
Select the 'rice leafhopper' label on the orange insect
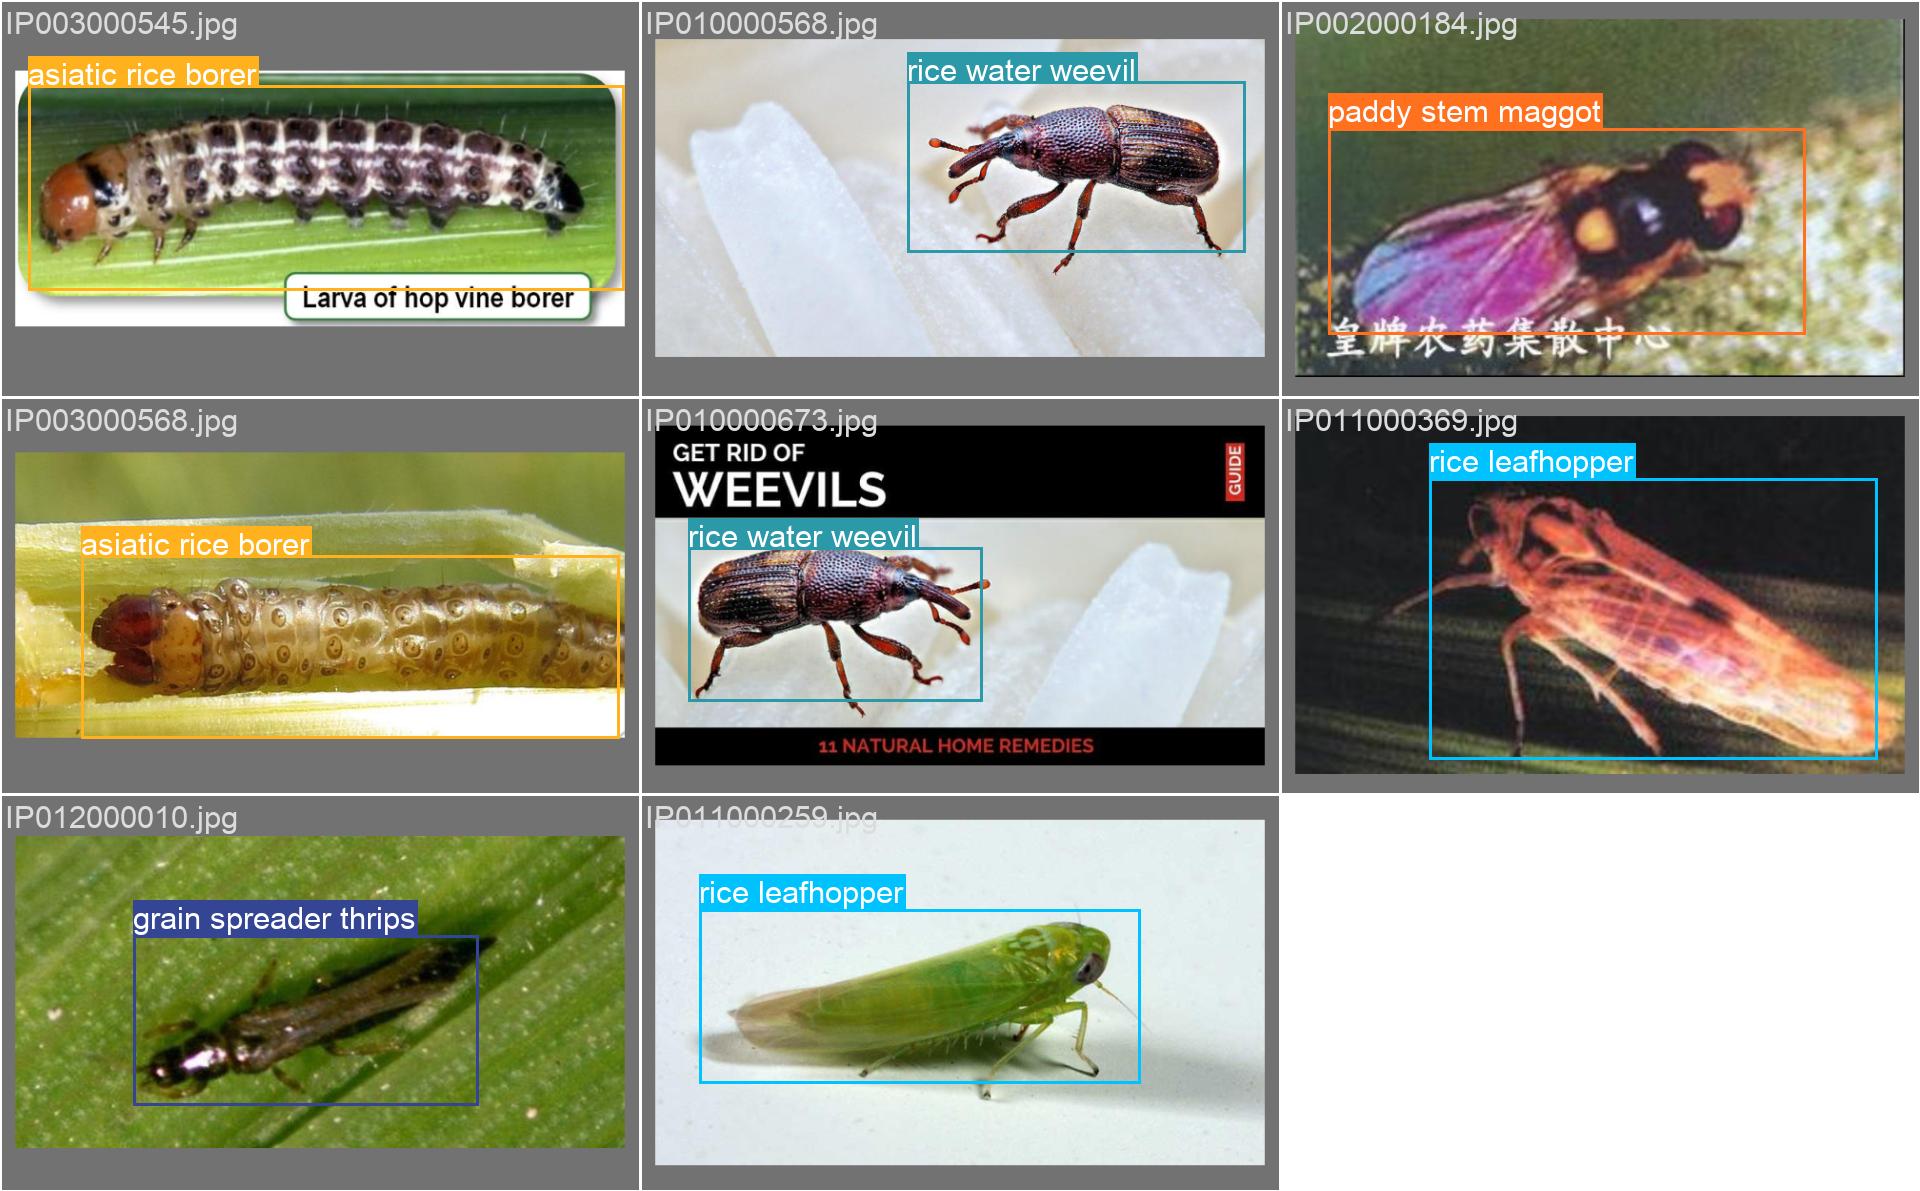tap(1531, 462)
